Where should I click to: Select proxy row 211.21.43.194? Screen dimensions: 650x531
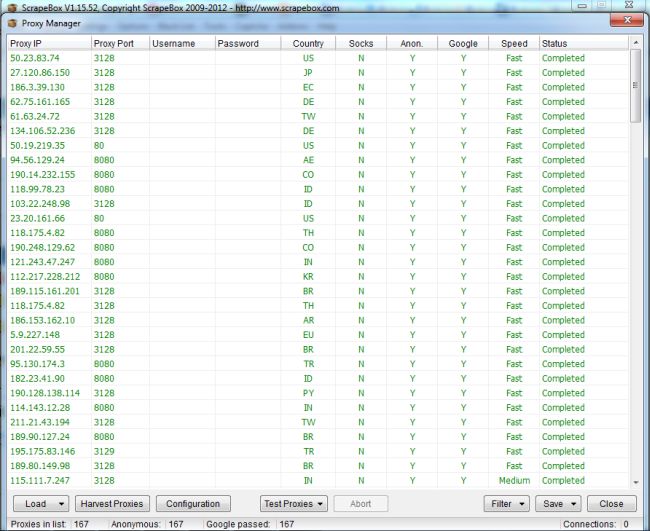click(x=318, y=422)
